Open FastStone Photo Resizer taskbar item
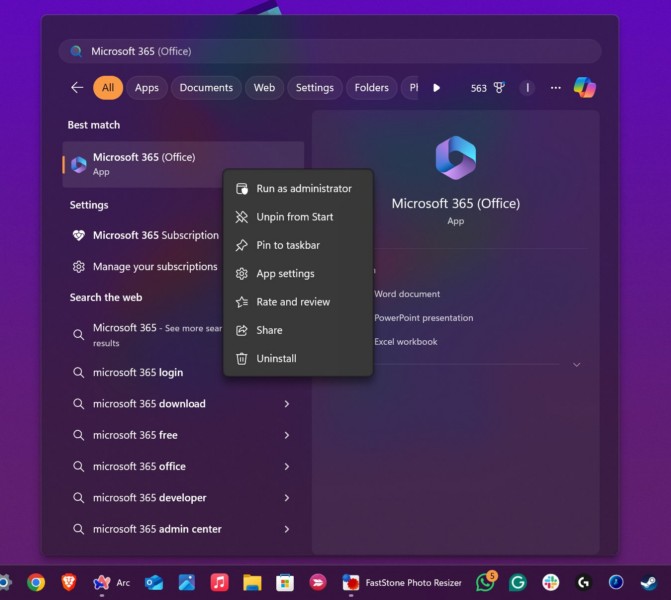The width and height of the screenshot is (671, 600). pyautogui.click(x=402, y=582)
